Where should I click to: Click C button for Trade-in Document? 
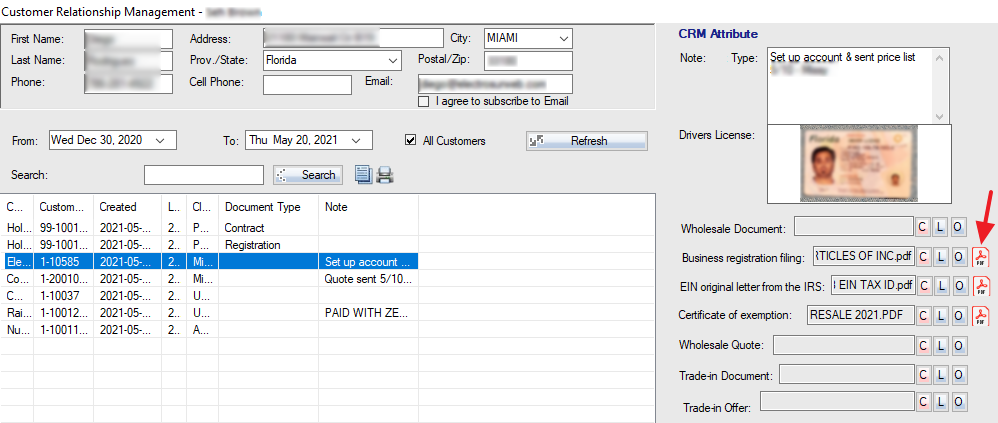(923, 375)
